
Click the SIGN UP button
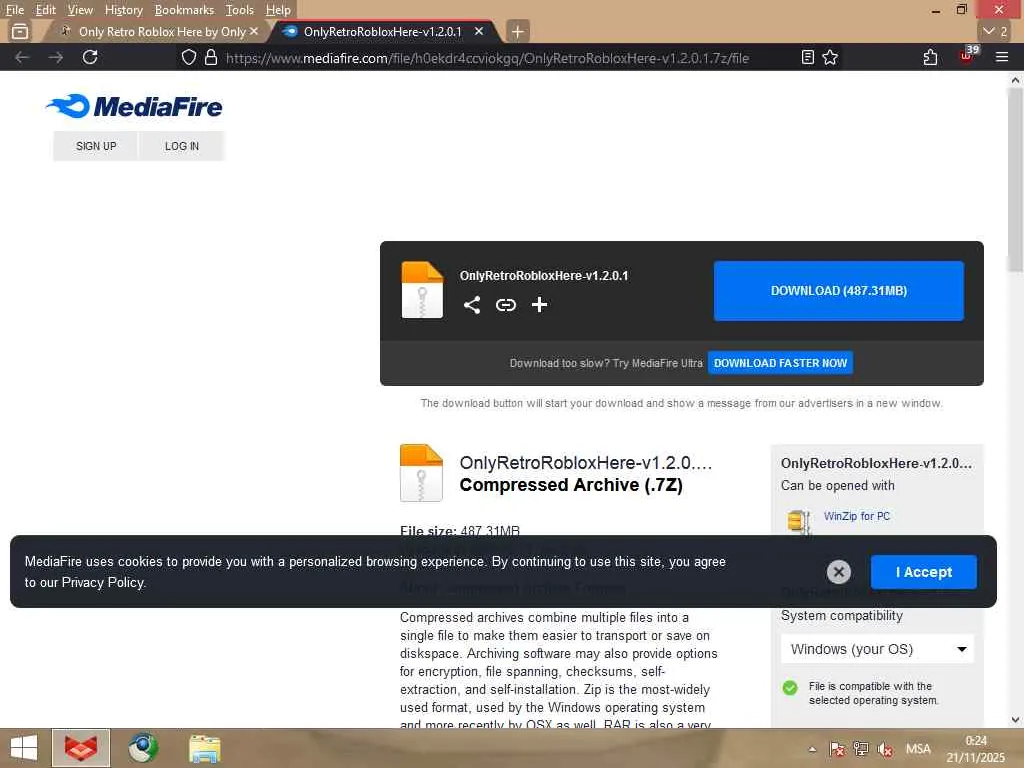pos(96,146)
